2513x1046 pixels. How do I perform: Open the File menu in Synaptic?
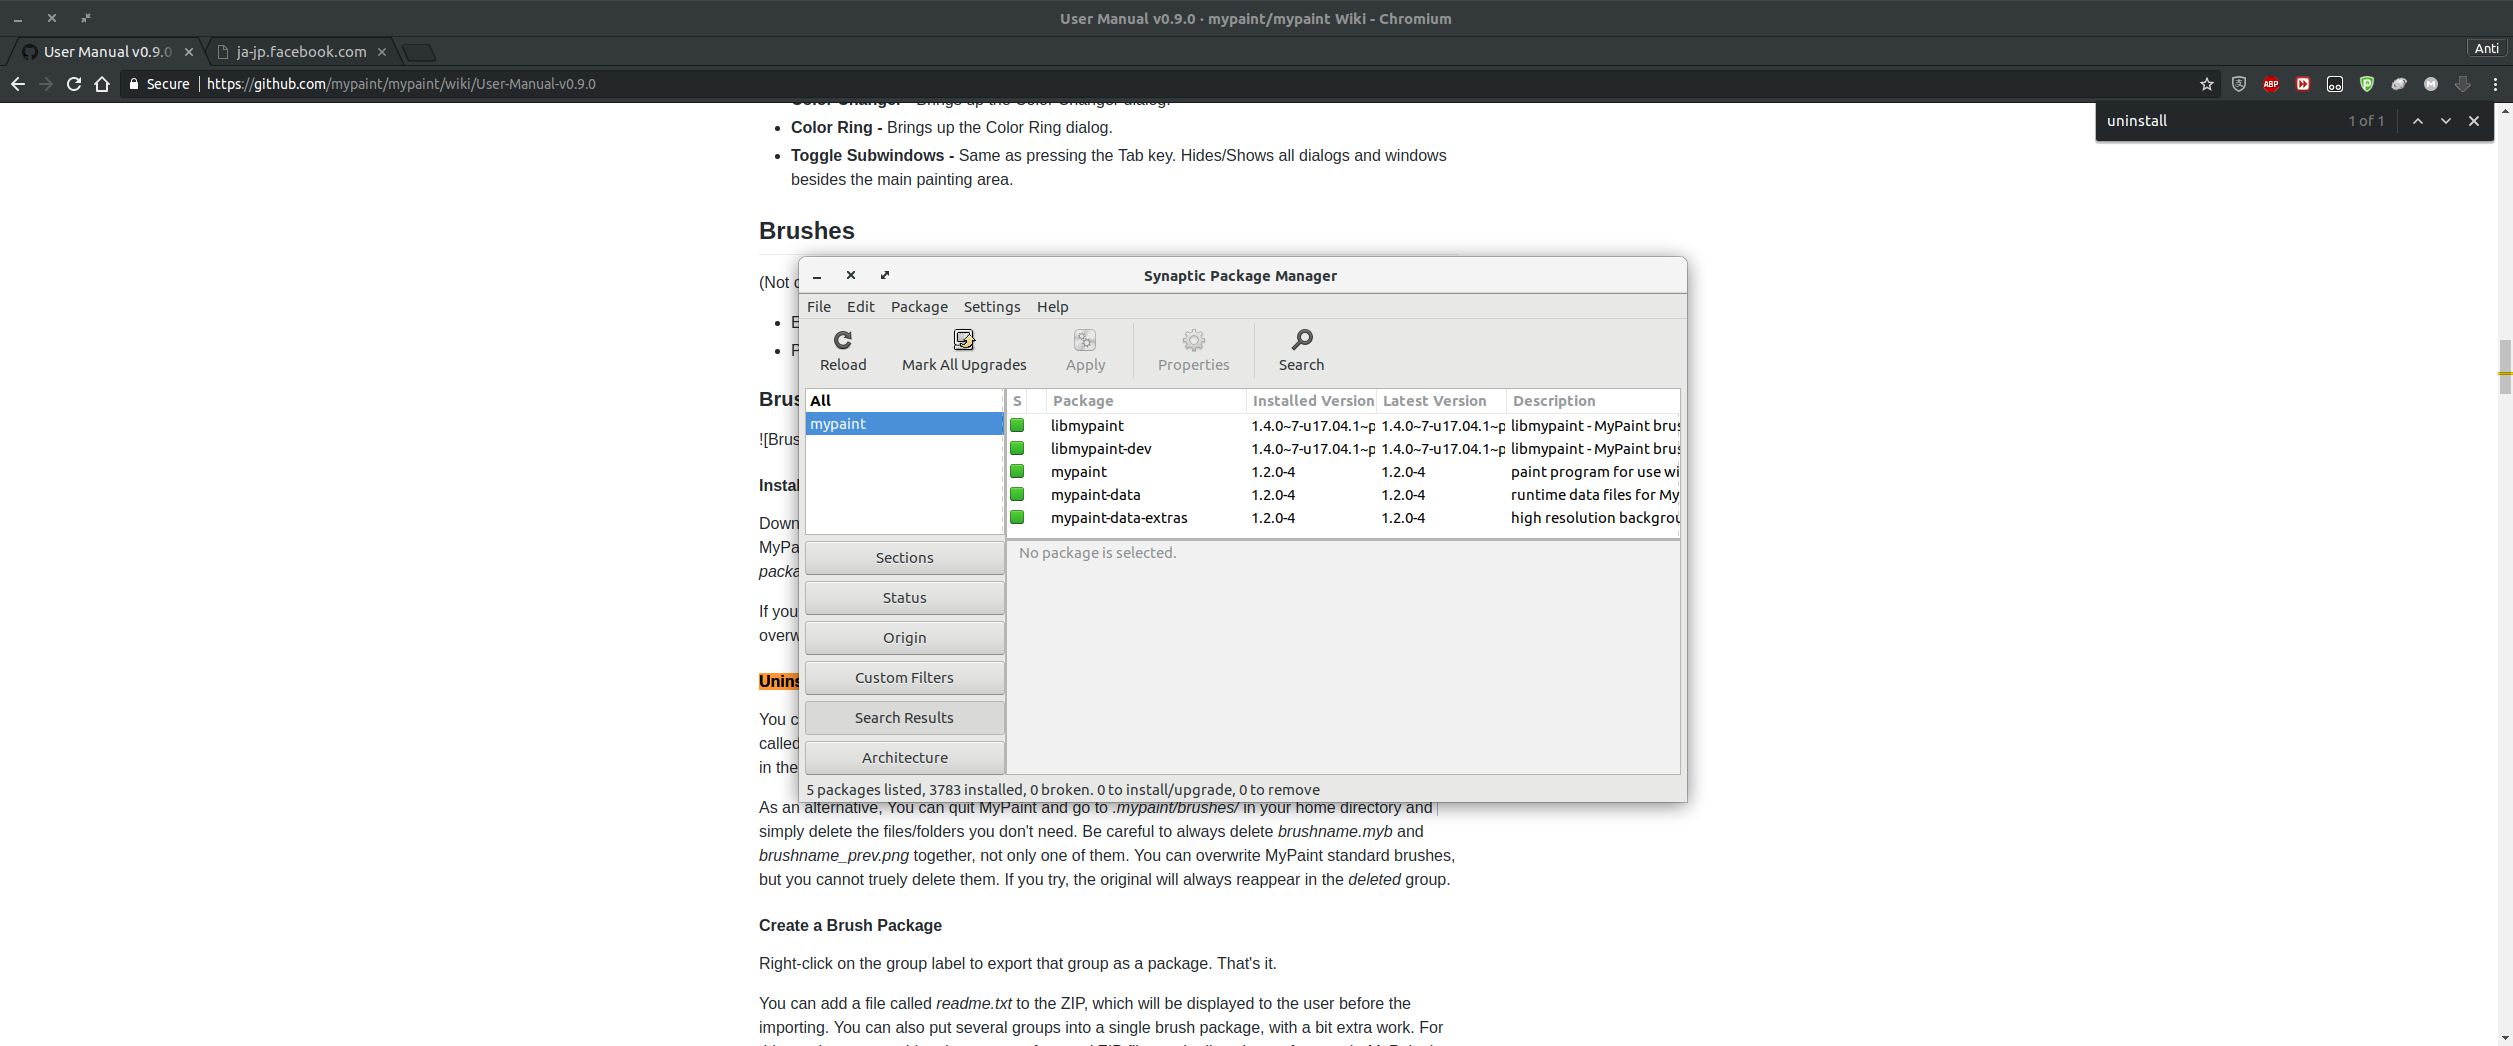(819, 307)
